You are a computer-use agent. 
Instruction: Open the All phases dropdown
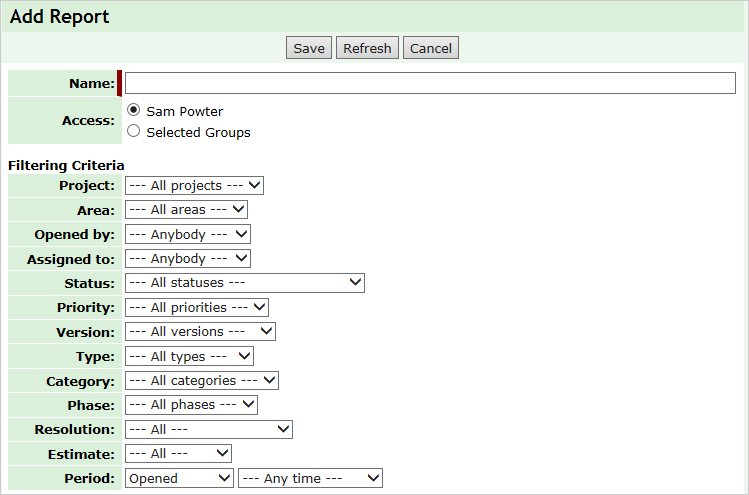pos(191,405)
